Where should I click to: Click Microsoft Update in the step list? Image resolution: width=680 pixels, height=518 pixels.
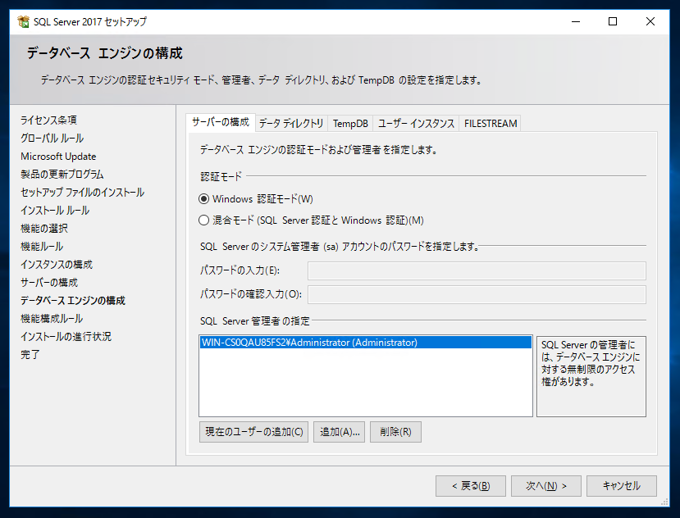point(58,156)
